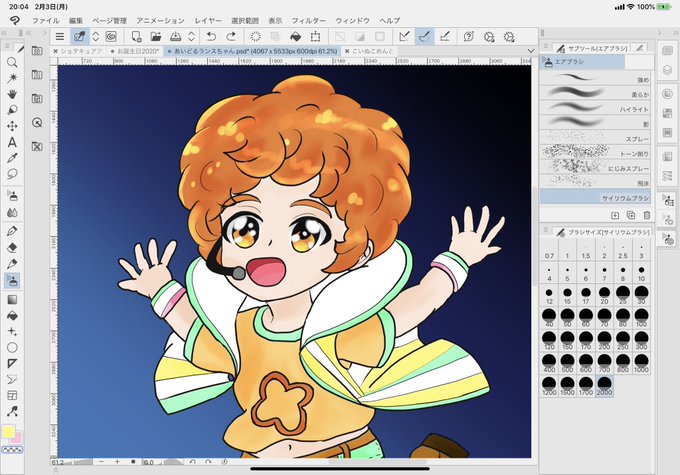This screenshot has height=475, width=680.
Task: Select the Zoom magnifier tool
Action: (x=12, y=62)
